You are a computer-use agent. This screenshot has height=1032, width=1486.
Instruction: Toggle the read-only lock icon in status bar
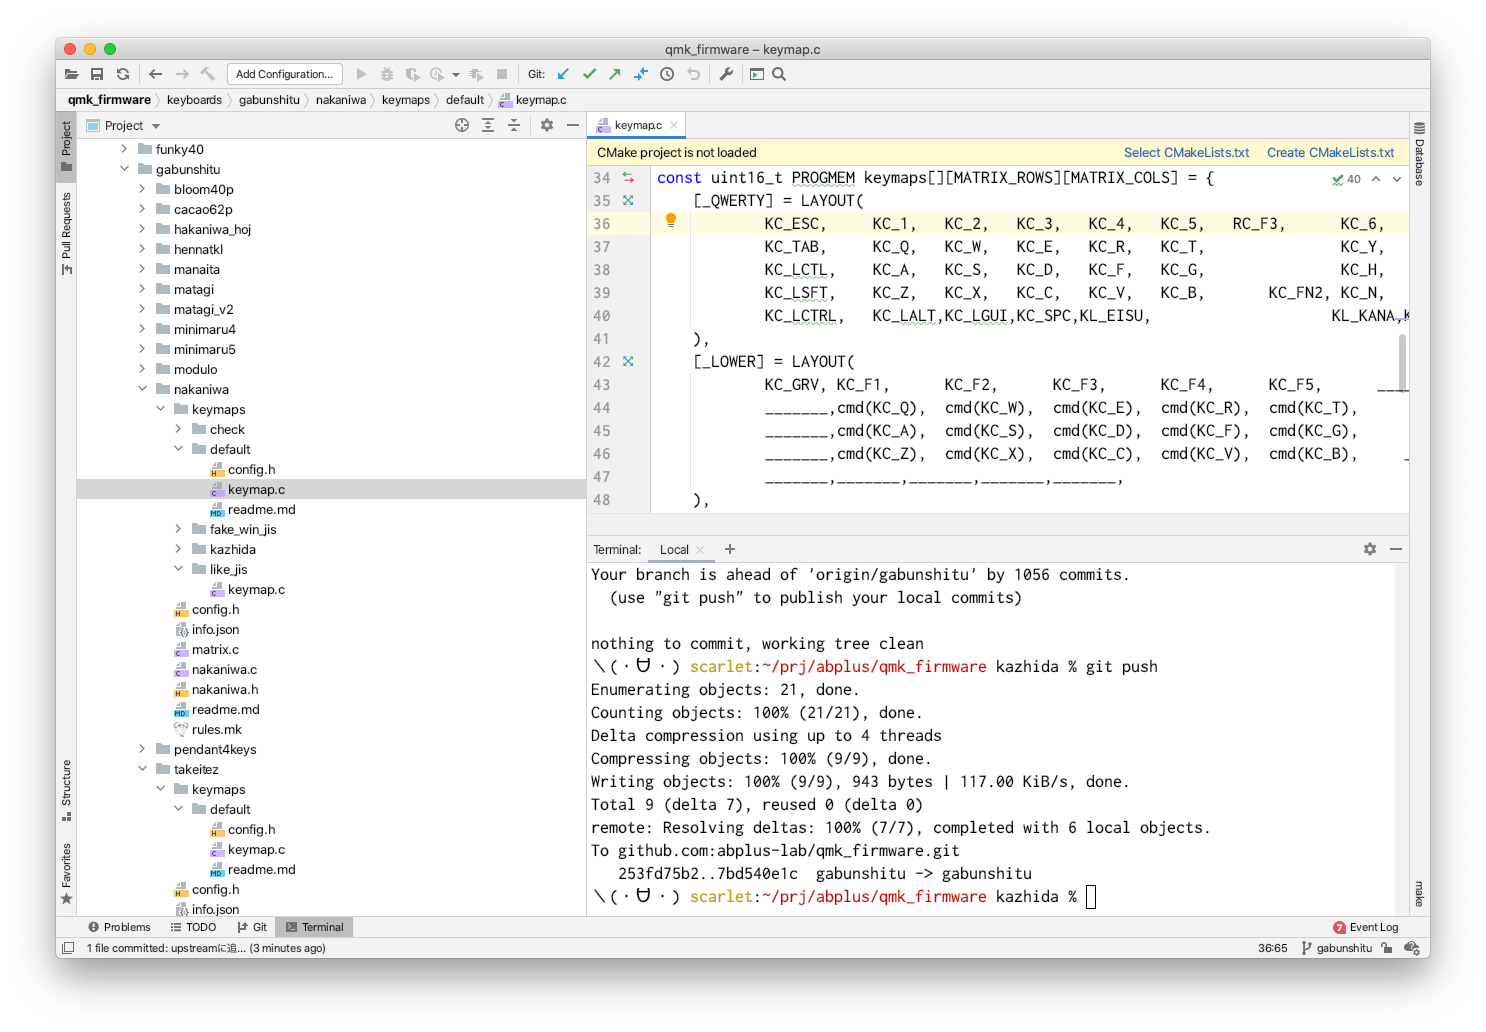[1387, 948]
